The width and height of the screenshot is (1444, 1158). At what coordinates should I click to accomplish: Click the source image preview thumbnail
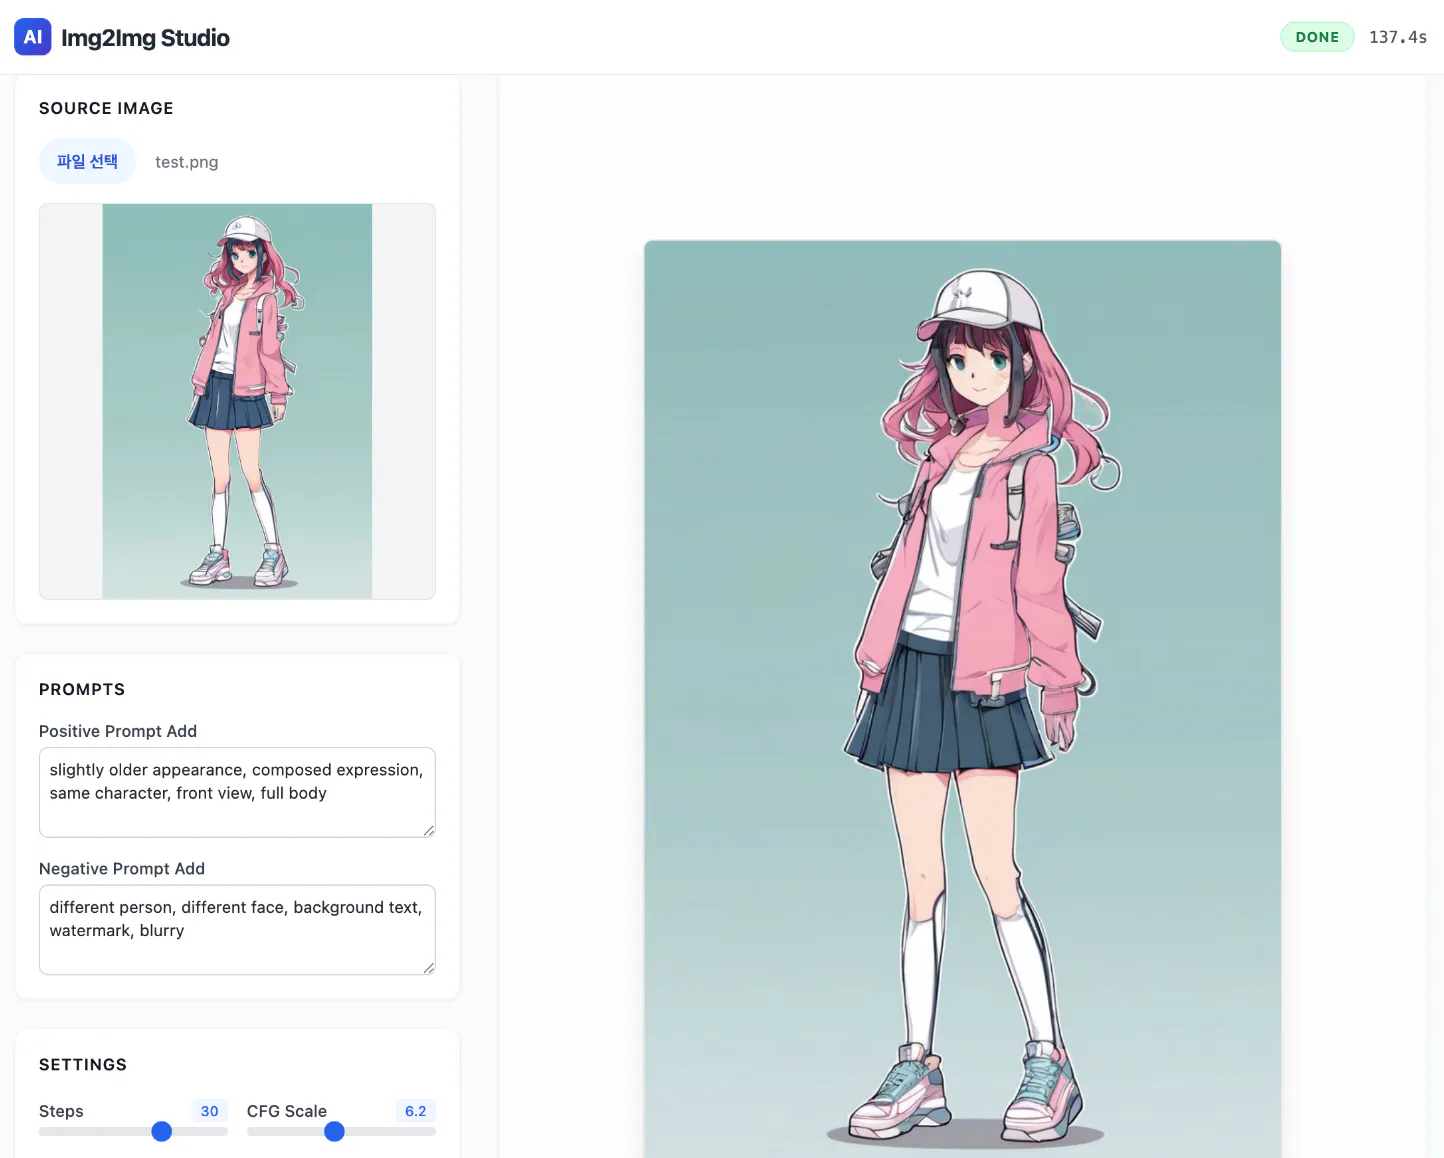[x=237, y=401]
